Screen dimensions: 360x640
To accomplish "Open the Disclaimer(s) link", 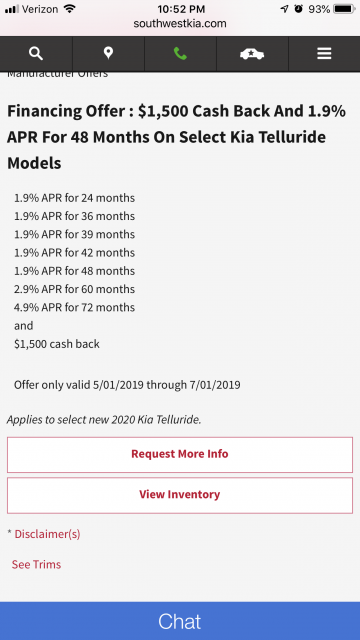I will [47, 534].
